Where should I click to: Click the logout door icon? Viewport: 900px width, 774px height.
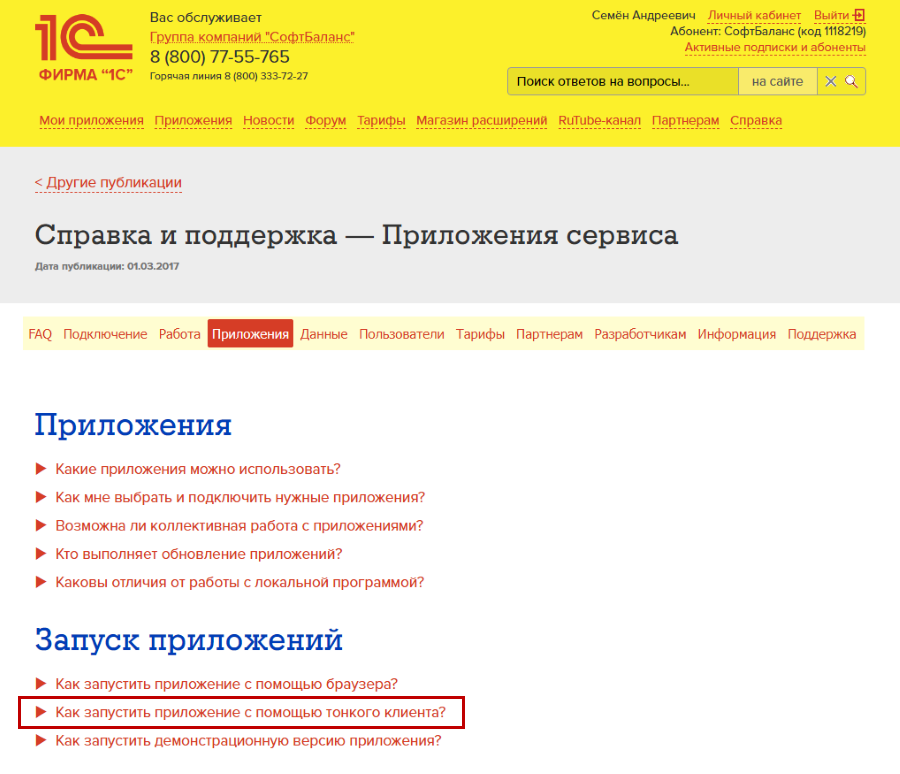click(x=859, y=16)
